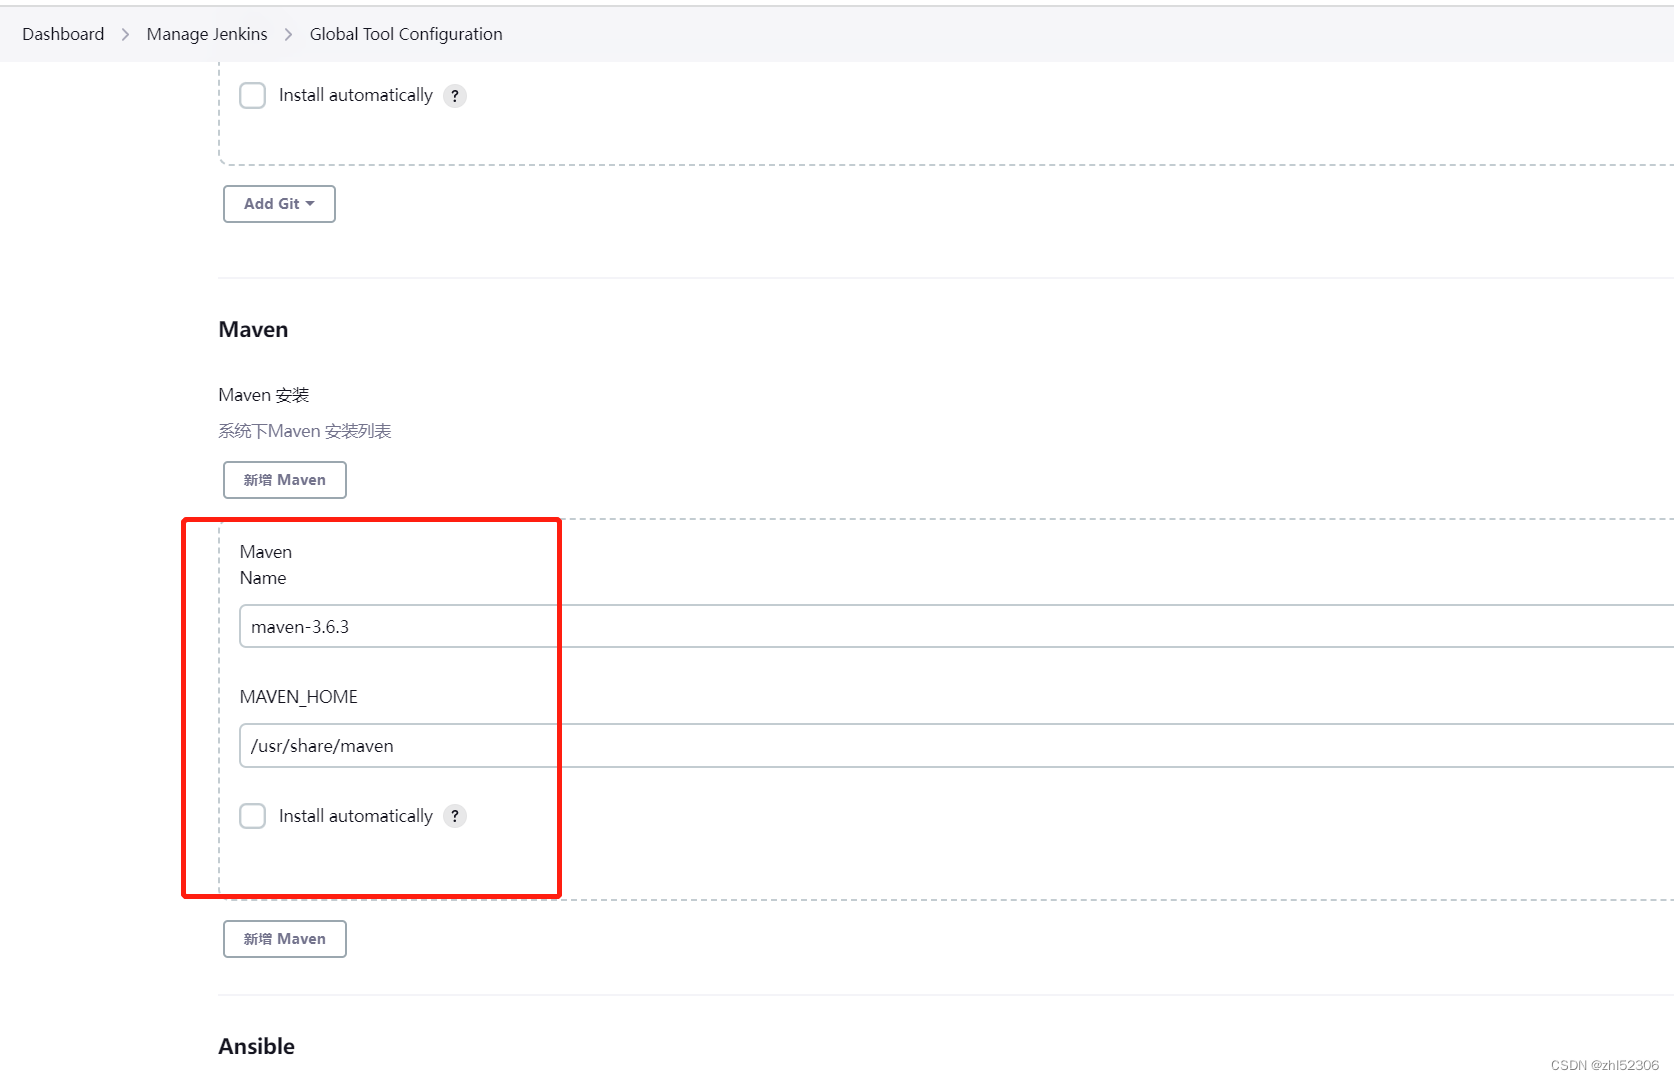1674x1080 pixels.
Task: Click the MAVEN_HOME label
Action: pos(299,697)
